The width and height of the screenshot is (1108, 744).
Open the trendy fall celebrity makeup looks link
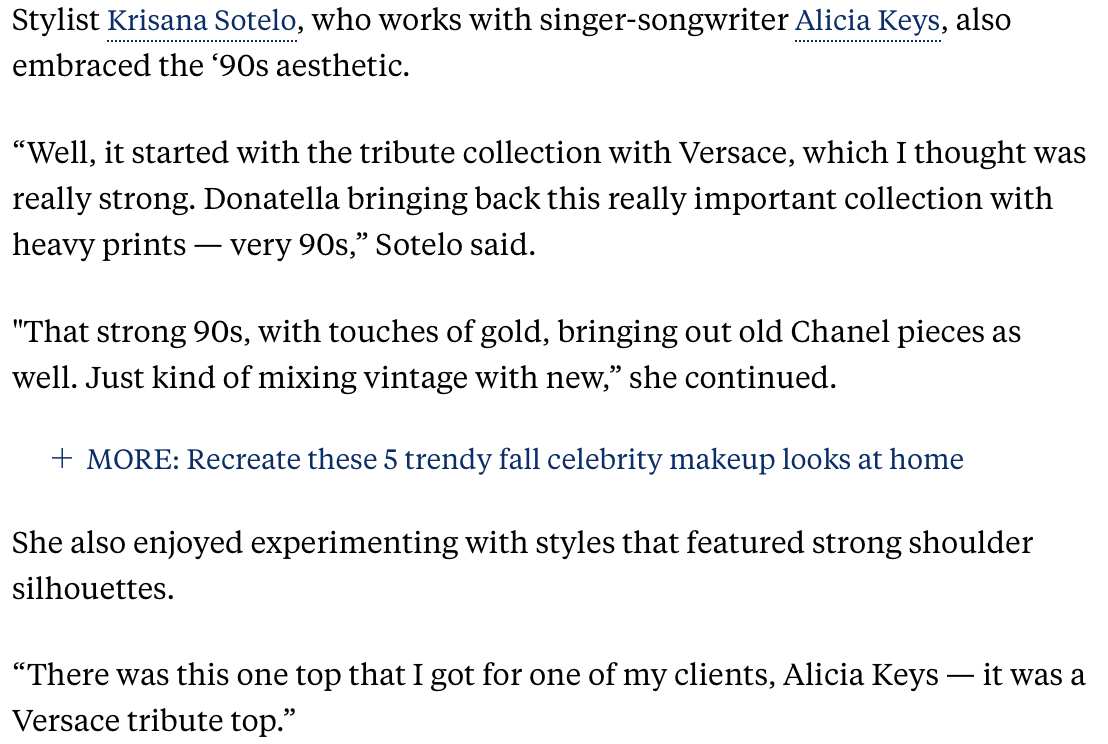574,459
